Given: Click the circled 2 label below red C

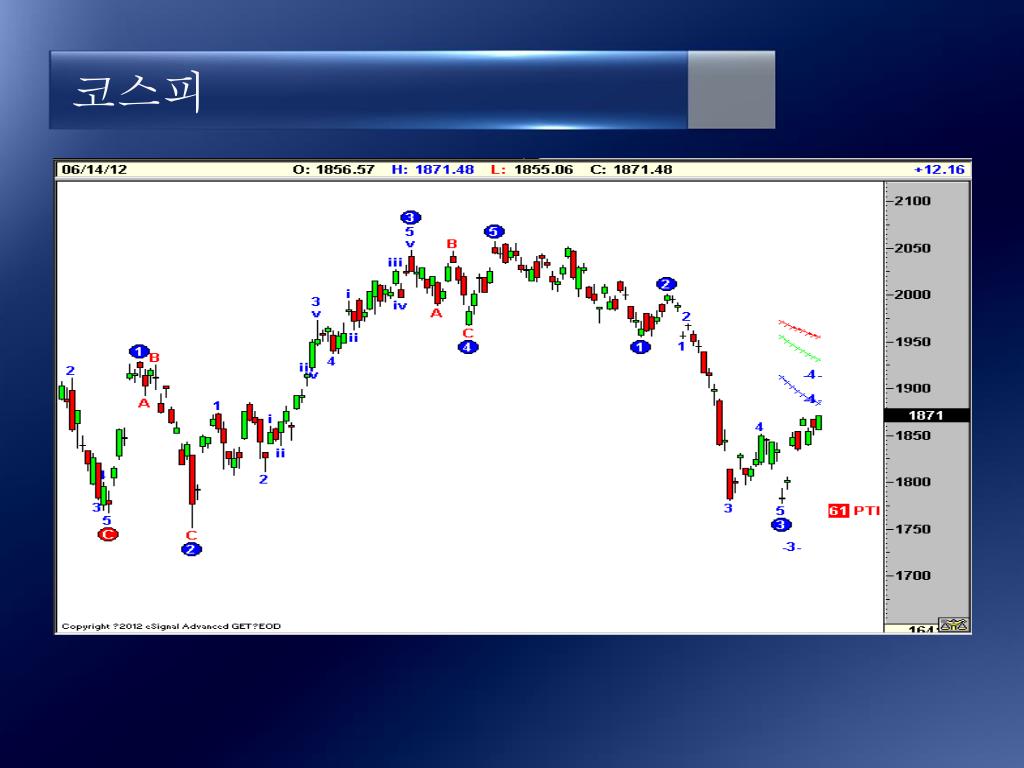Looking at the screenshot, I should (x=191, y=549).
